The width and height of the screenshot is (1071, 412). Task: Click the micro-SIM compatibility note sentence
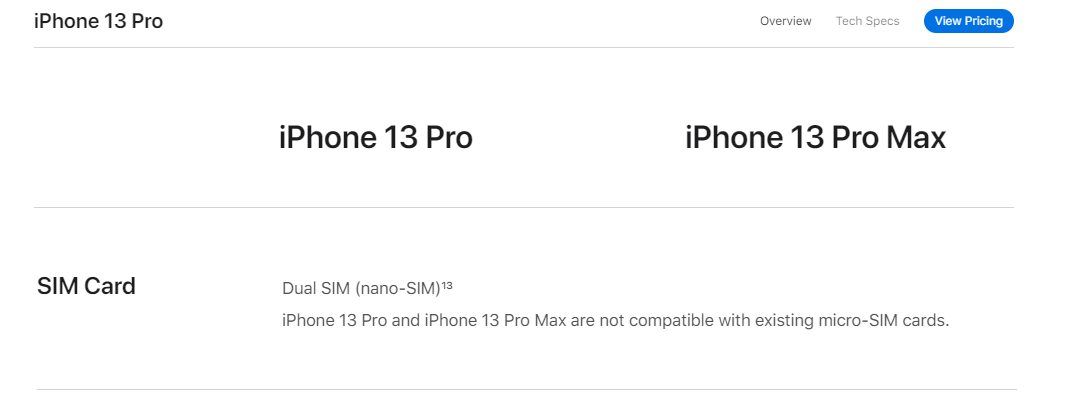click(x=615, y=320)
